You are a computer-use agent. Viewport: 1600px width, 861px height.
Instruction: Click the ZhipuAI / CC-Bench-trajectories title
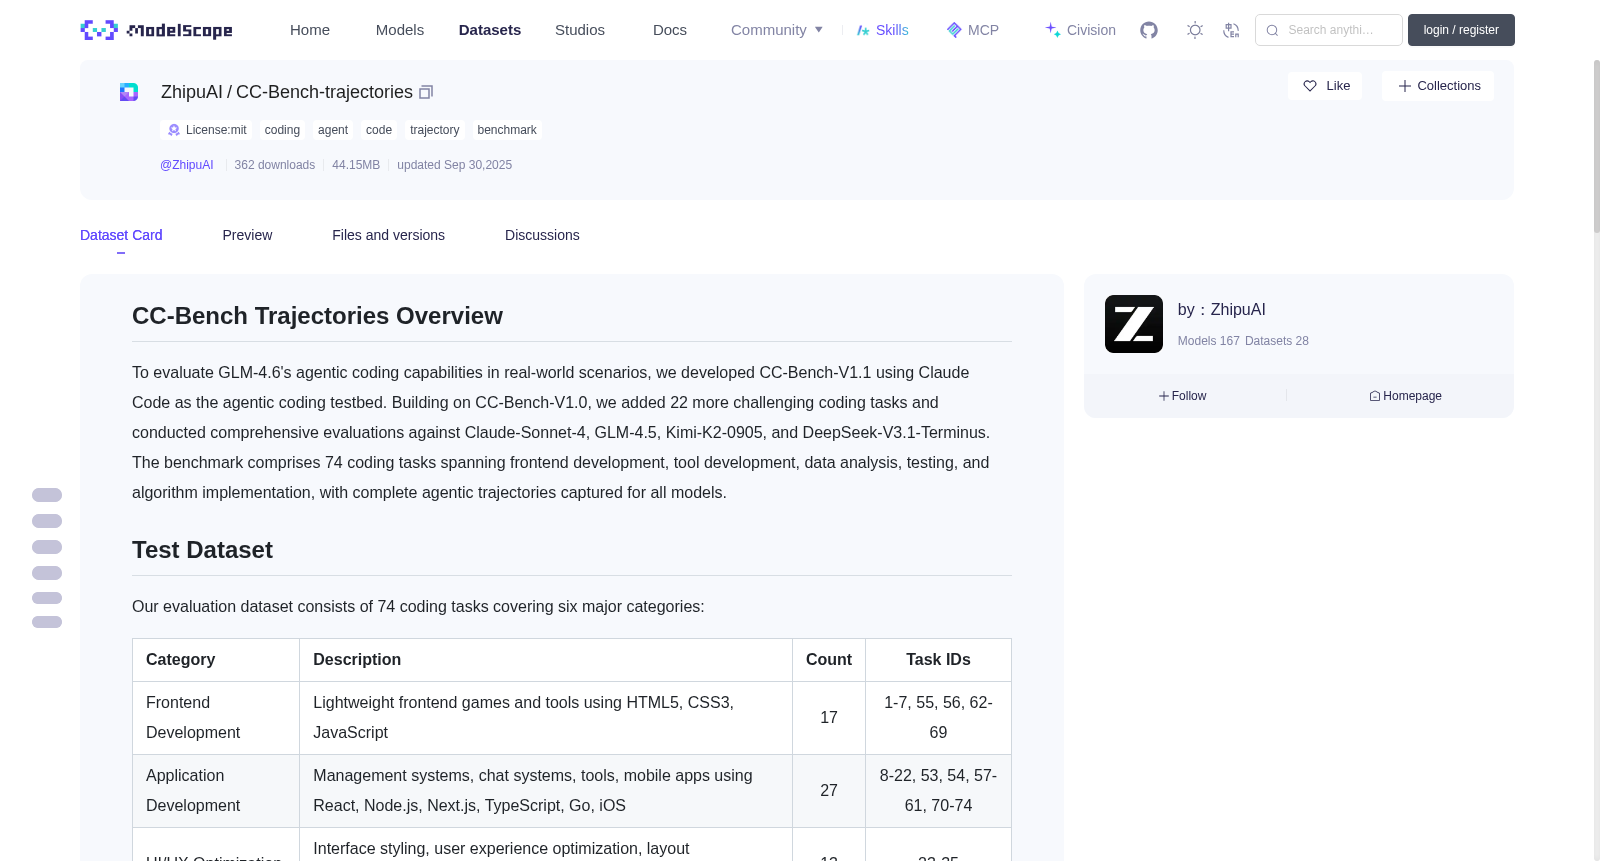(x=287, y=92)
